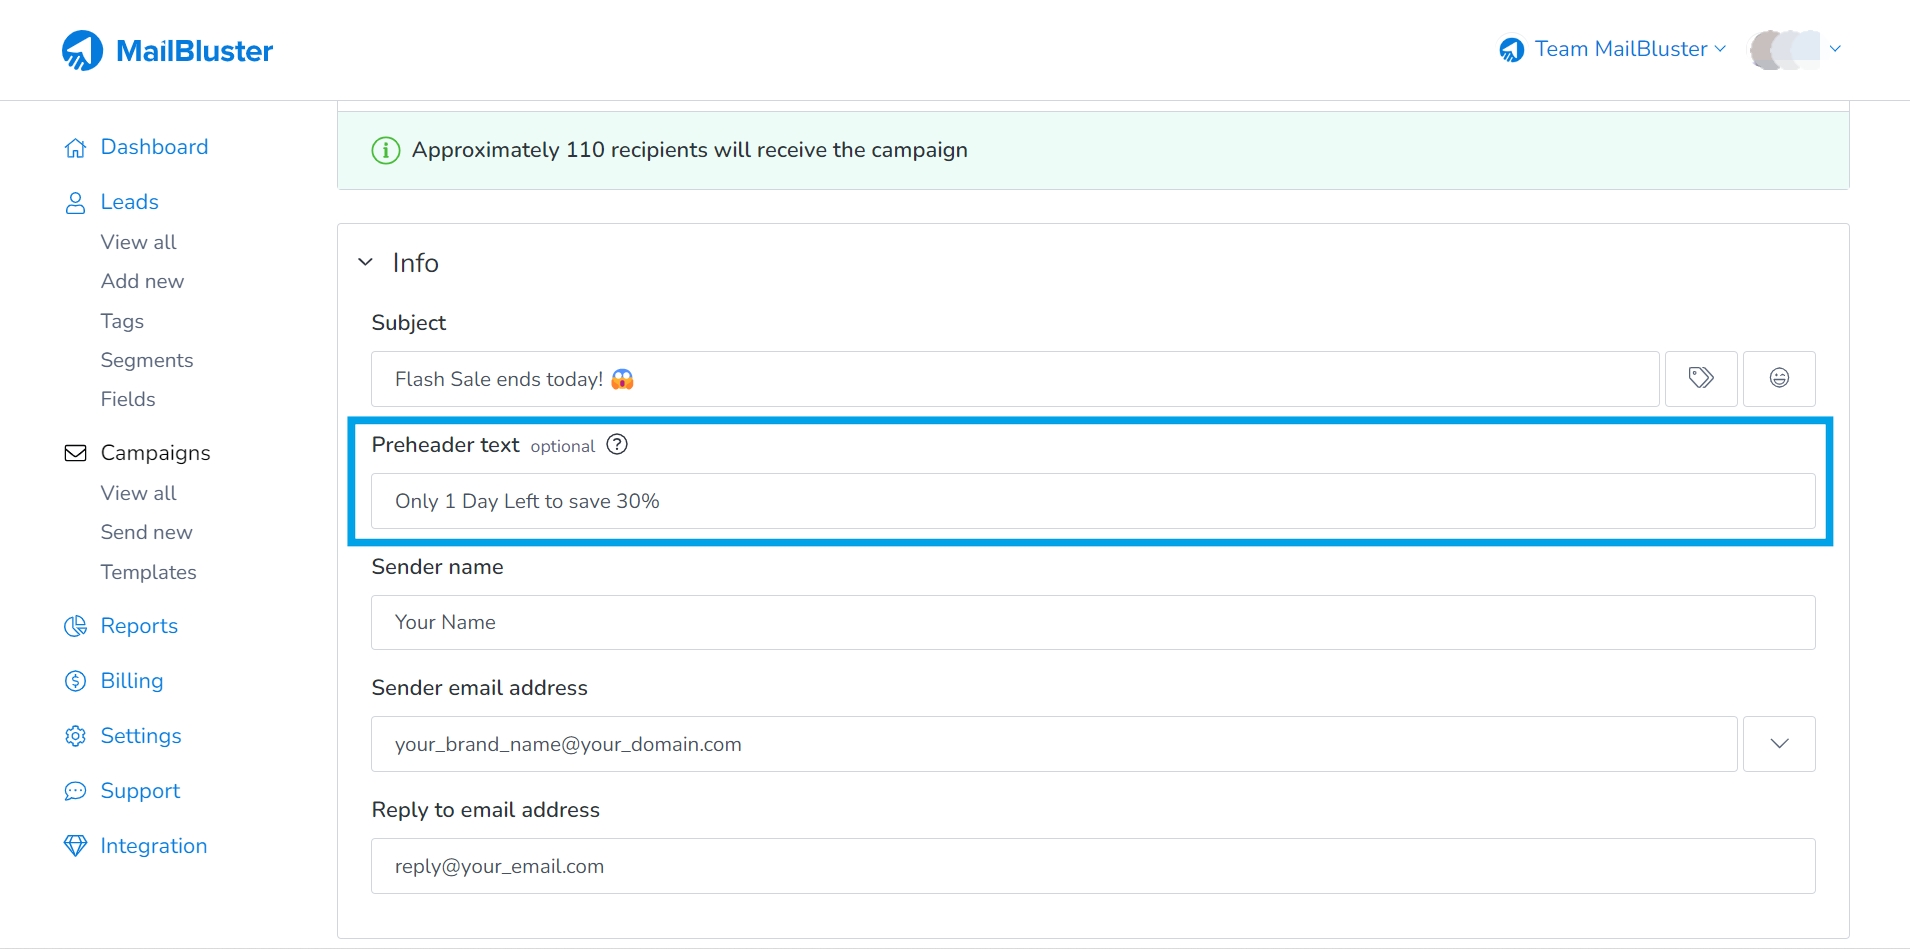Click the preheader text help question mark
Screen dimensions: 1910x949
pyautogui.click(x=616, y=445)
